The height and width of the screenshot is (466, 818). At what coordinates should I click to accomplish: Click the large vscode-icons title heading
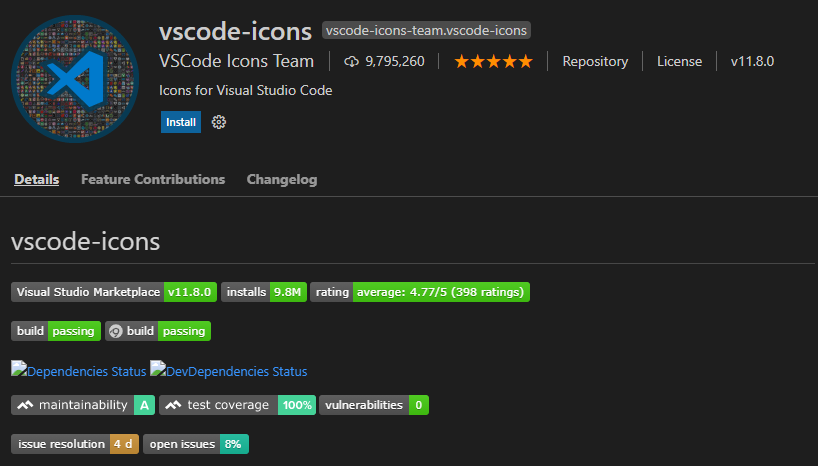tap(235, 31)
